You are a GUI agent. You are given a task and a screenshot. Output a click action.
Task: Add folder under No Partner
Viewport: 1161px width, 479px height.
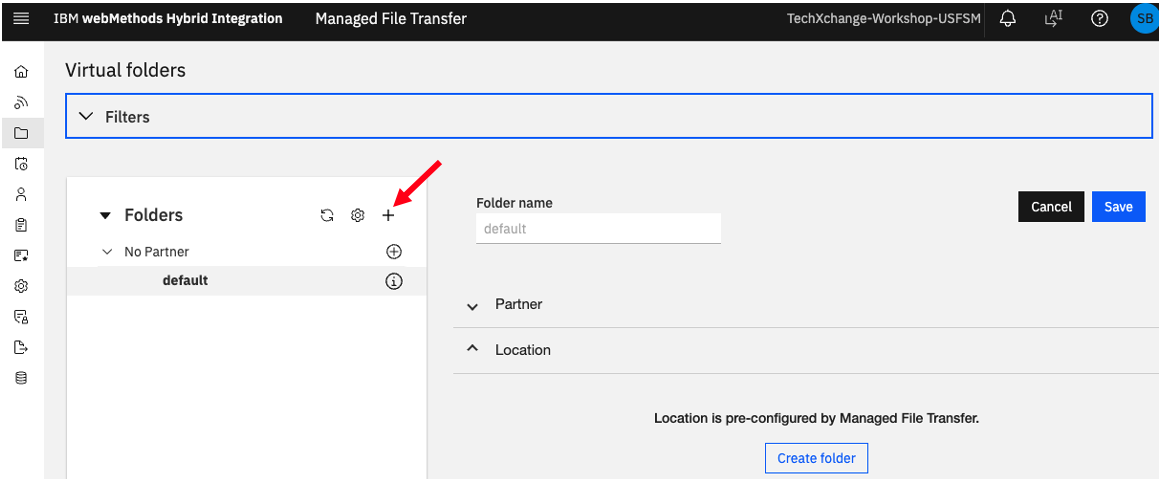[x=394, y=252]
